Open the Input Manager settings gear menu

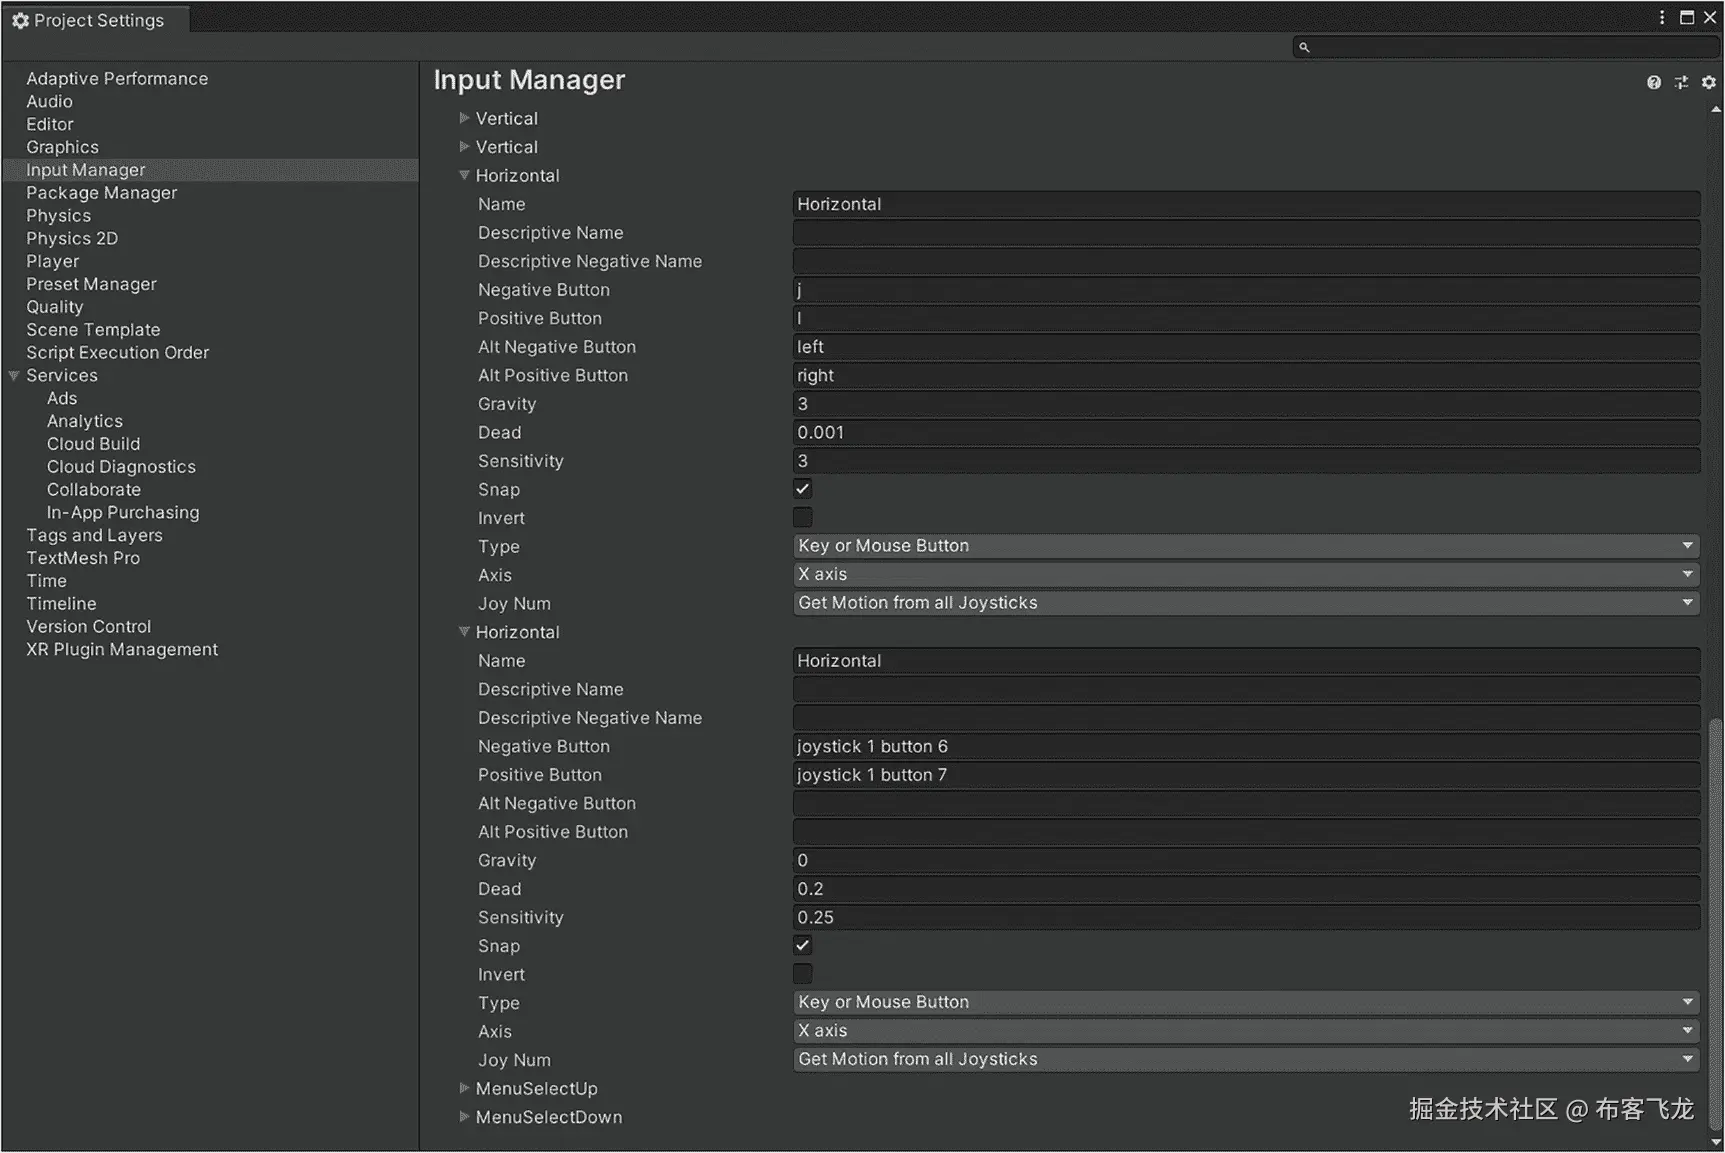point(1708,83)
